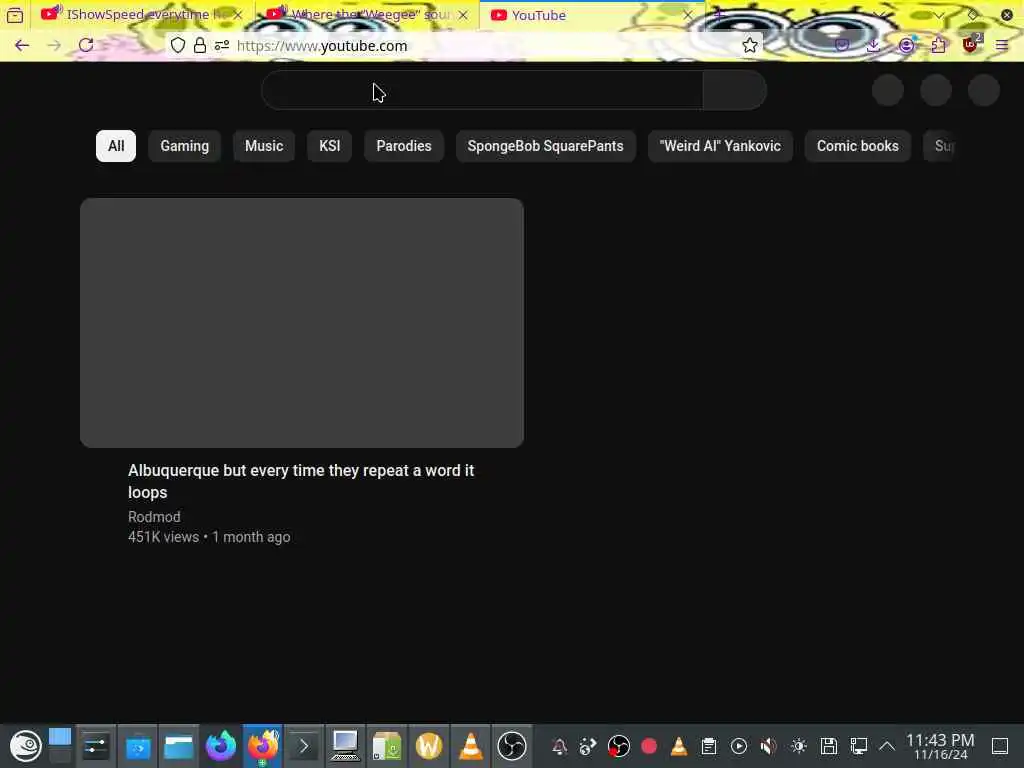Open the virtual desktop pager

60,746
